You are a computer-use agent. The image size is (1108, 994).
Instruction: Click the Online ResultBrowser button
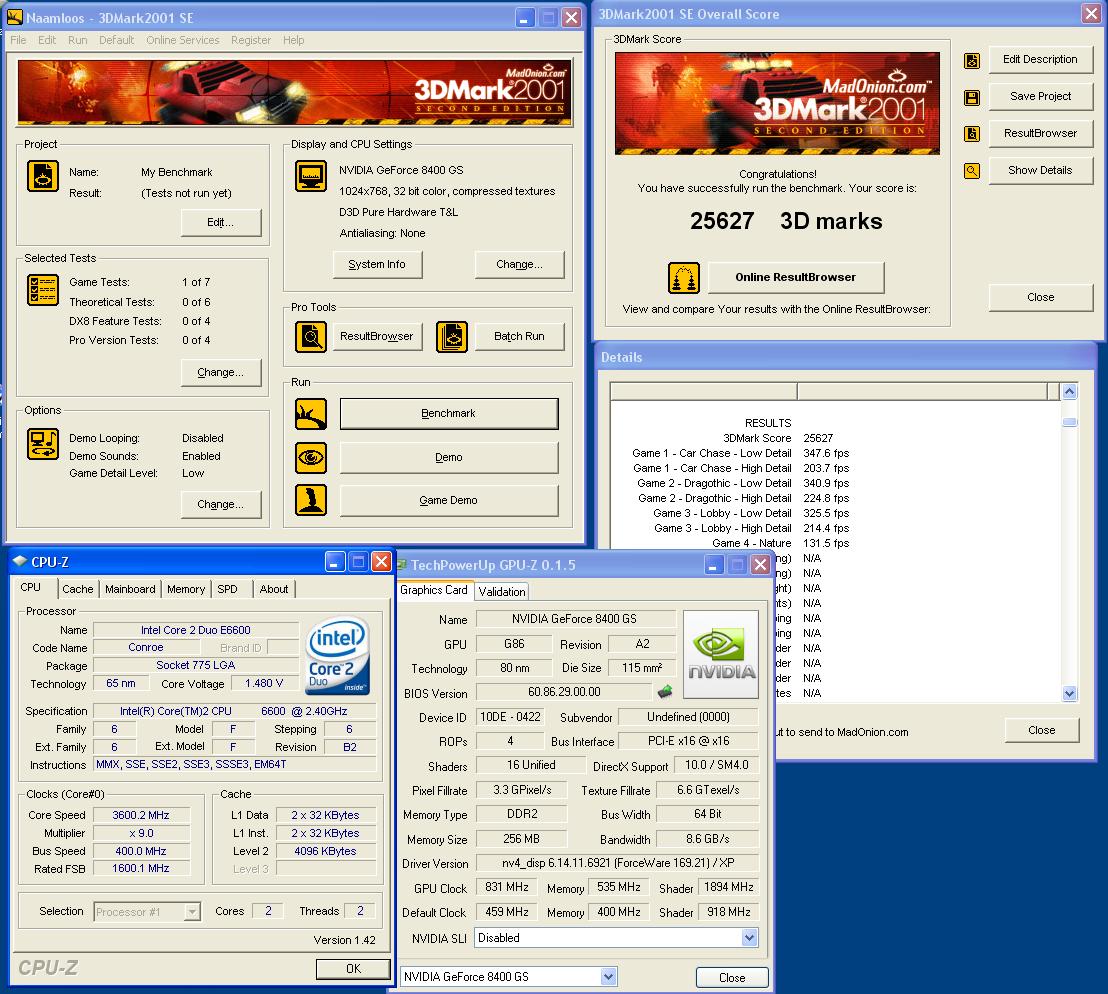[796, 278]
